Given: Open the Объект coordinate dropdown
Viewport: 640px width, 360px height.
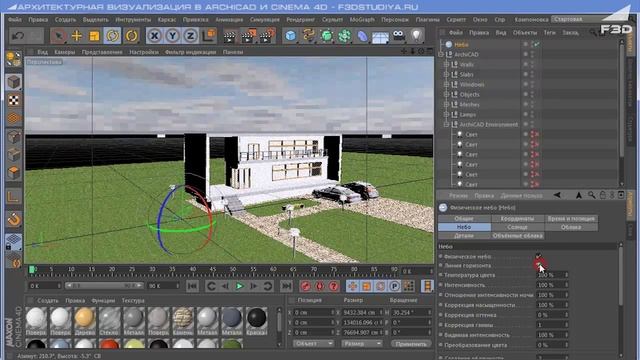Looking at the screenshot, I should coord(313,344).
